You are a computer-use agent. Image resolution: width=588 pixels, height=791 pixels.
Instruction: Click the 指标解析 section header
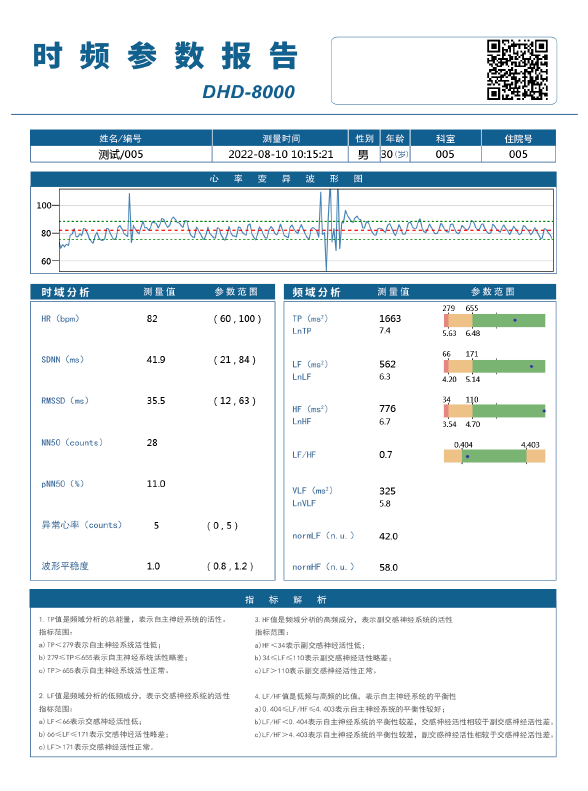[x=293, y=599]
